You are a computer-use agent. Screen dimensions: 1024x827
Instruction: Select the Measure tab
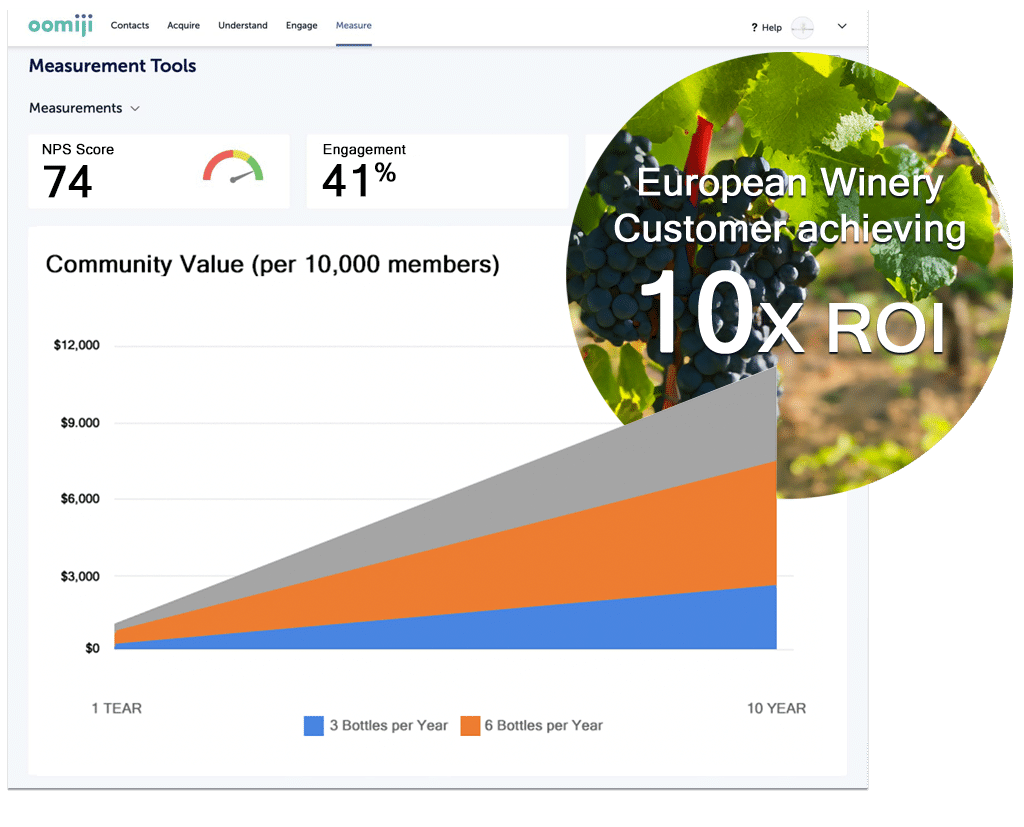point(354,26)
